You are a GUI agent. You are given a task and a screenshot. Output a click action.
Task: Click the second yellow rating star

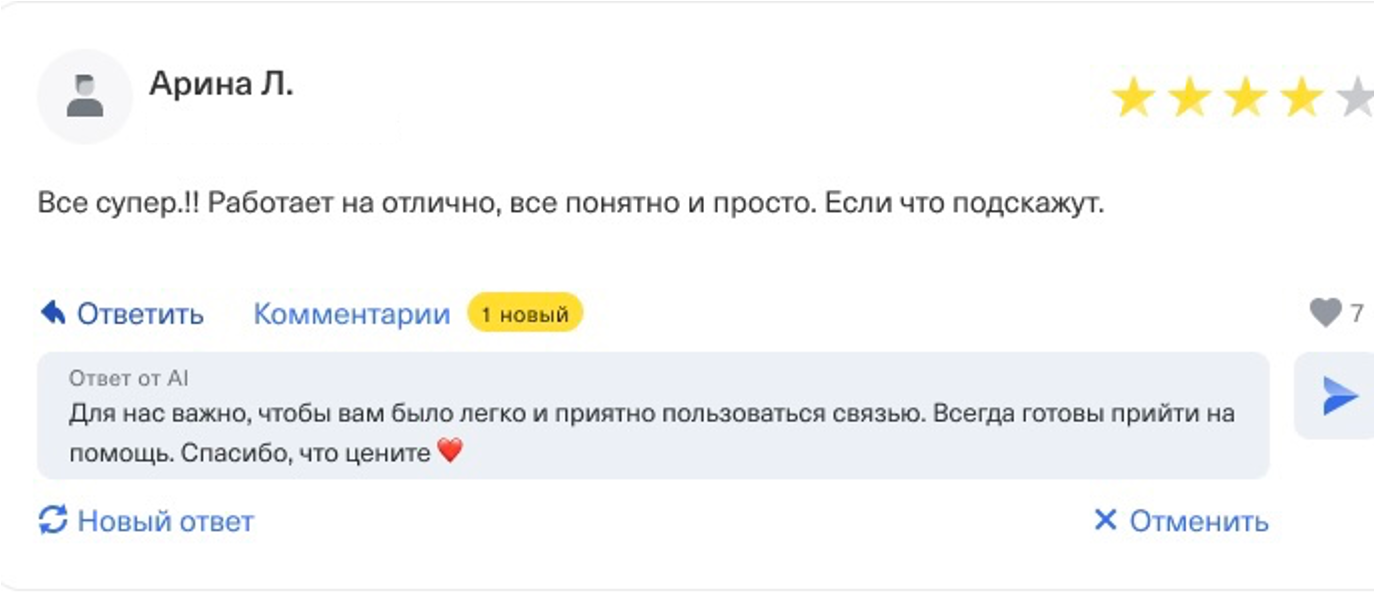(1189, 99)
